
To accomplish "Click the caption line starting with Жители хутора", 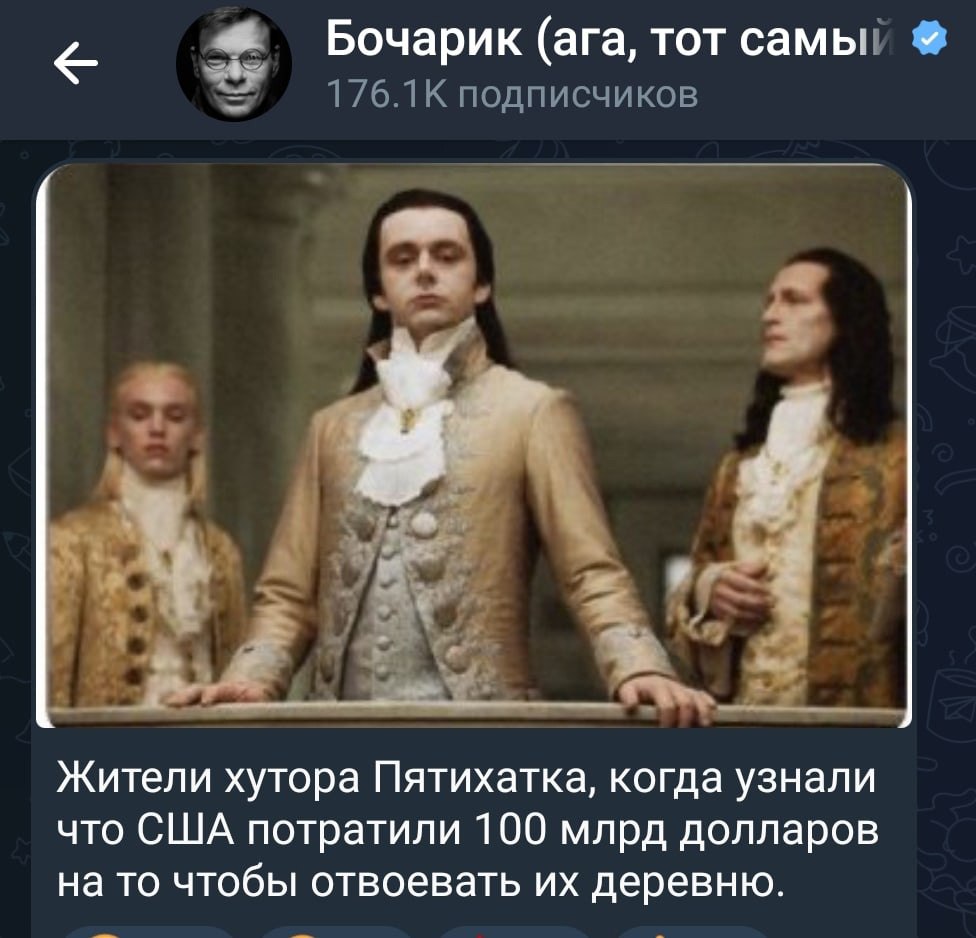I will 466,778.
